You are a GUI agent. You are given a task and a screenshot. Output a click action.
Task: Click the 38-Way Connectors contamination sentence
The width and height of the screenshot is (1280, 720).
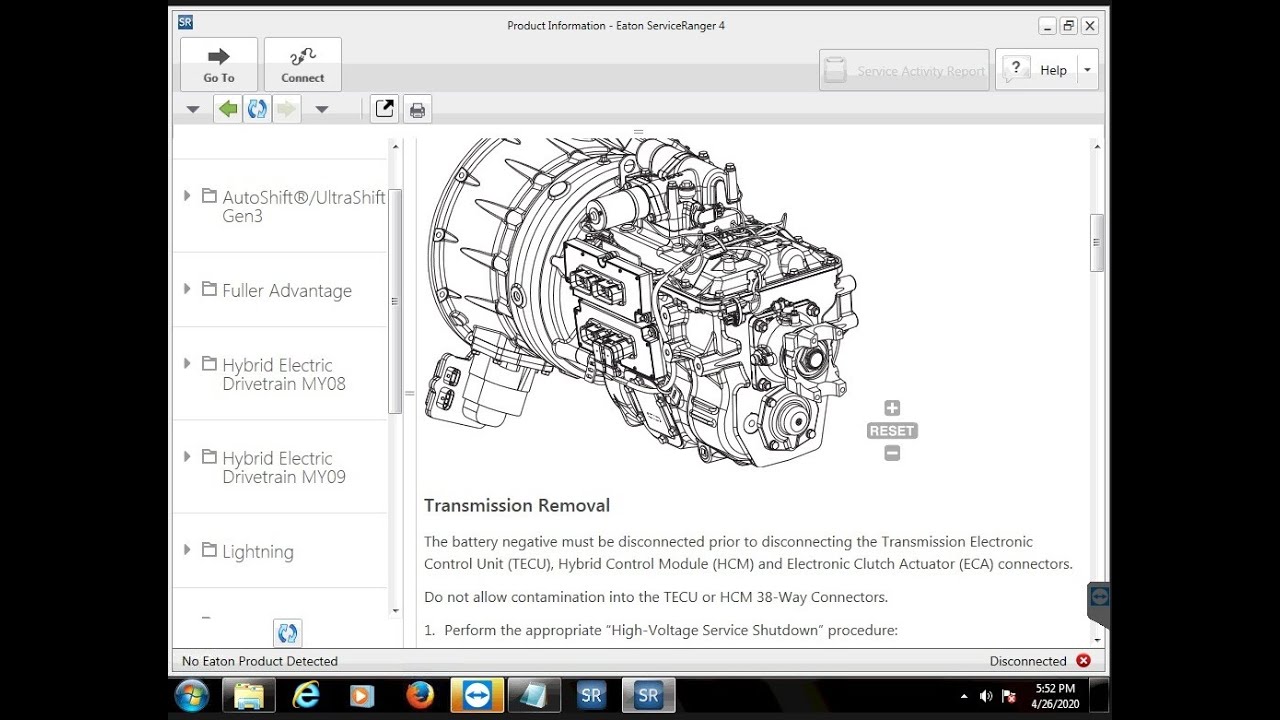[656, 597]
